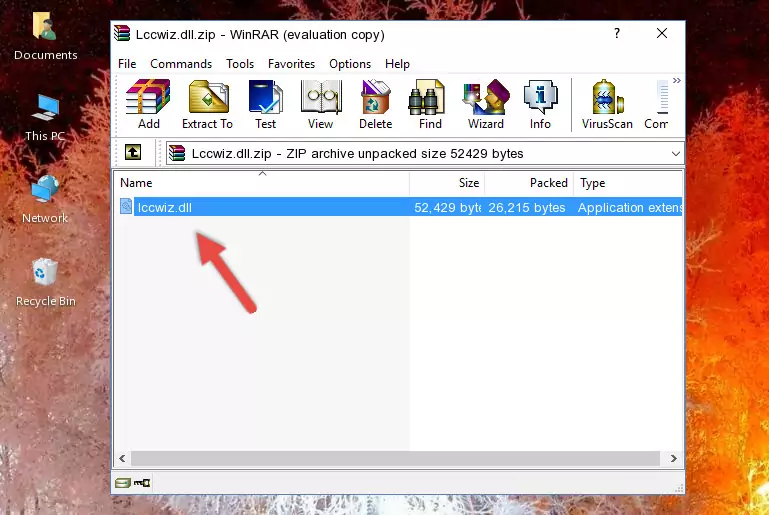The height and width of the screenshot is (515, 769).
Task: Click the horizontal scrollbar right arrow
Action: [x=673, y=459]
